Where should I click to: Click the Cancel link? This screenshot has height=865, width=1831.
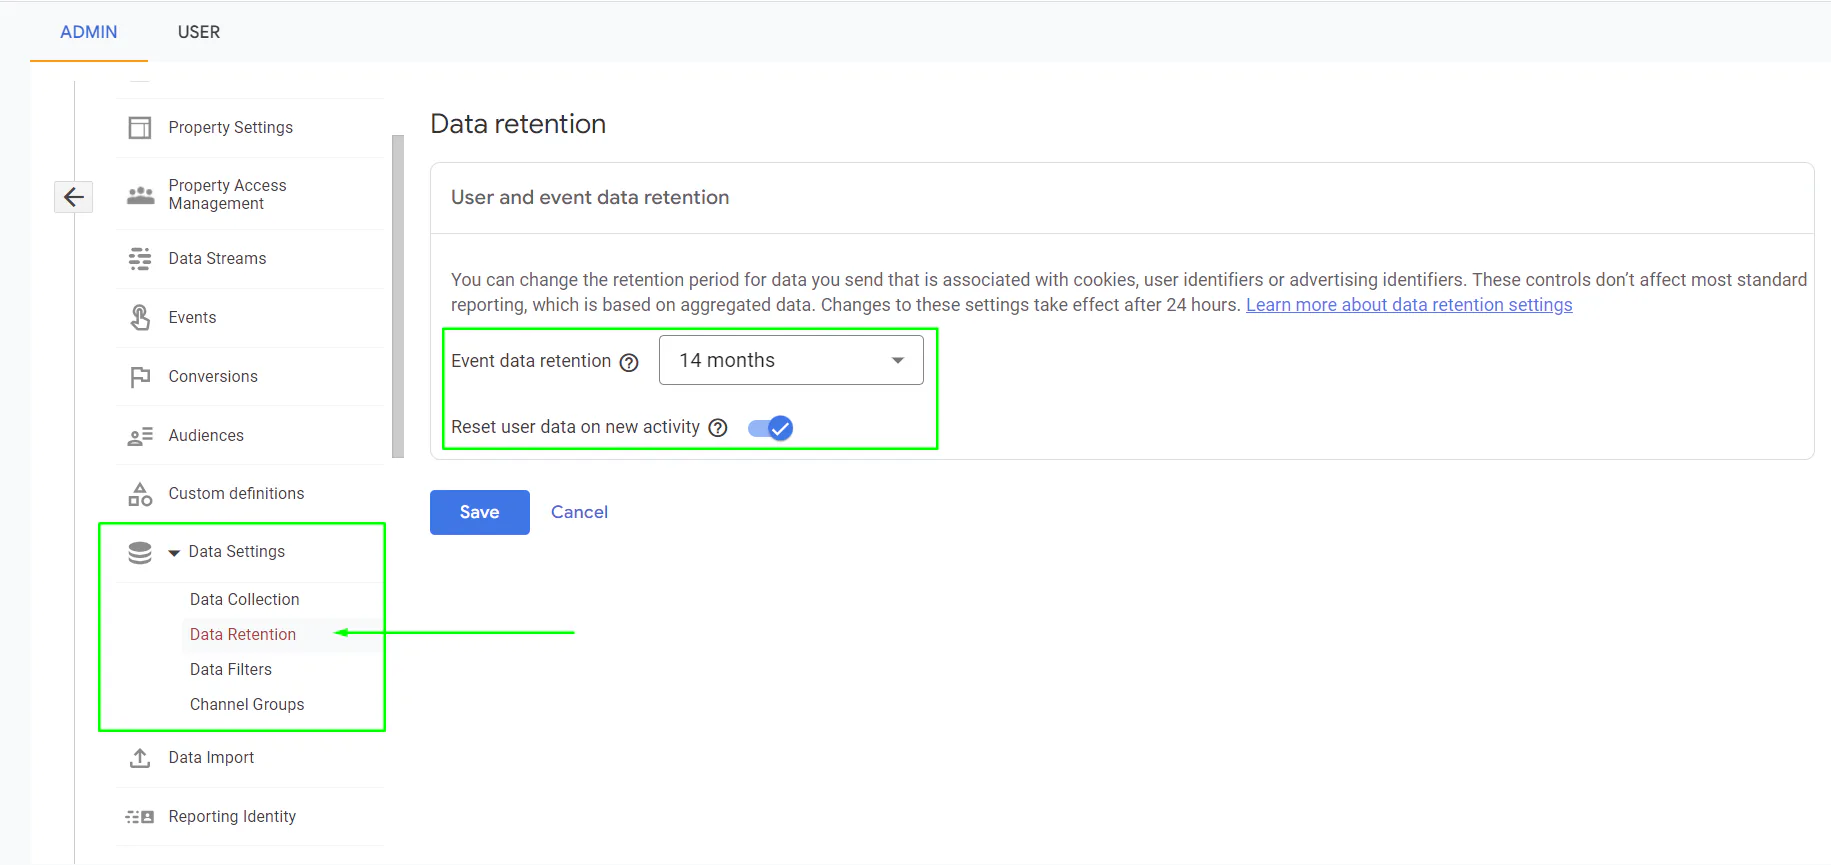(579, 512)
